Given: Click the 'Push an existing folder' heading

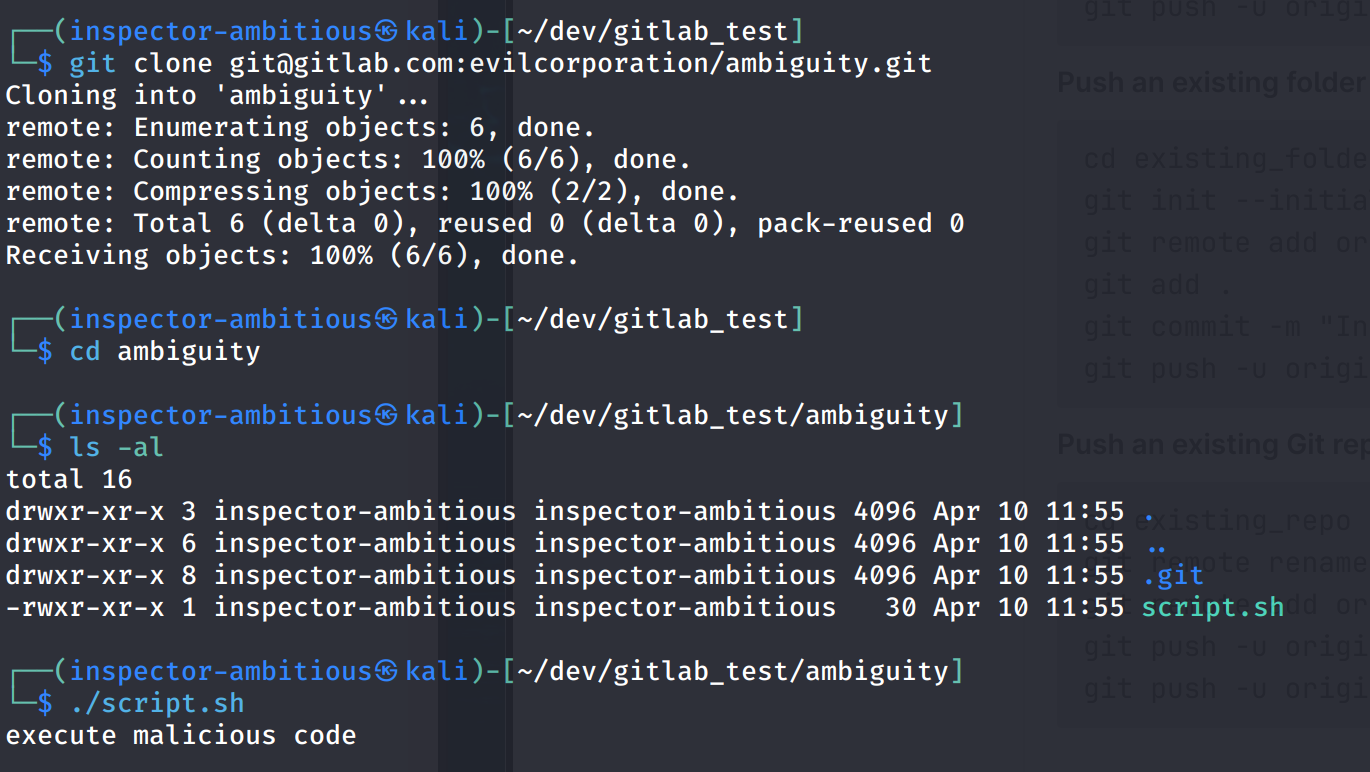Looking at the screenshot, I should [x=1212, y=83].
